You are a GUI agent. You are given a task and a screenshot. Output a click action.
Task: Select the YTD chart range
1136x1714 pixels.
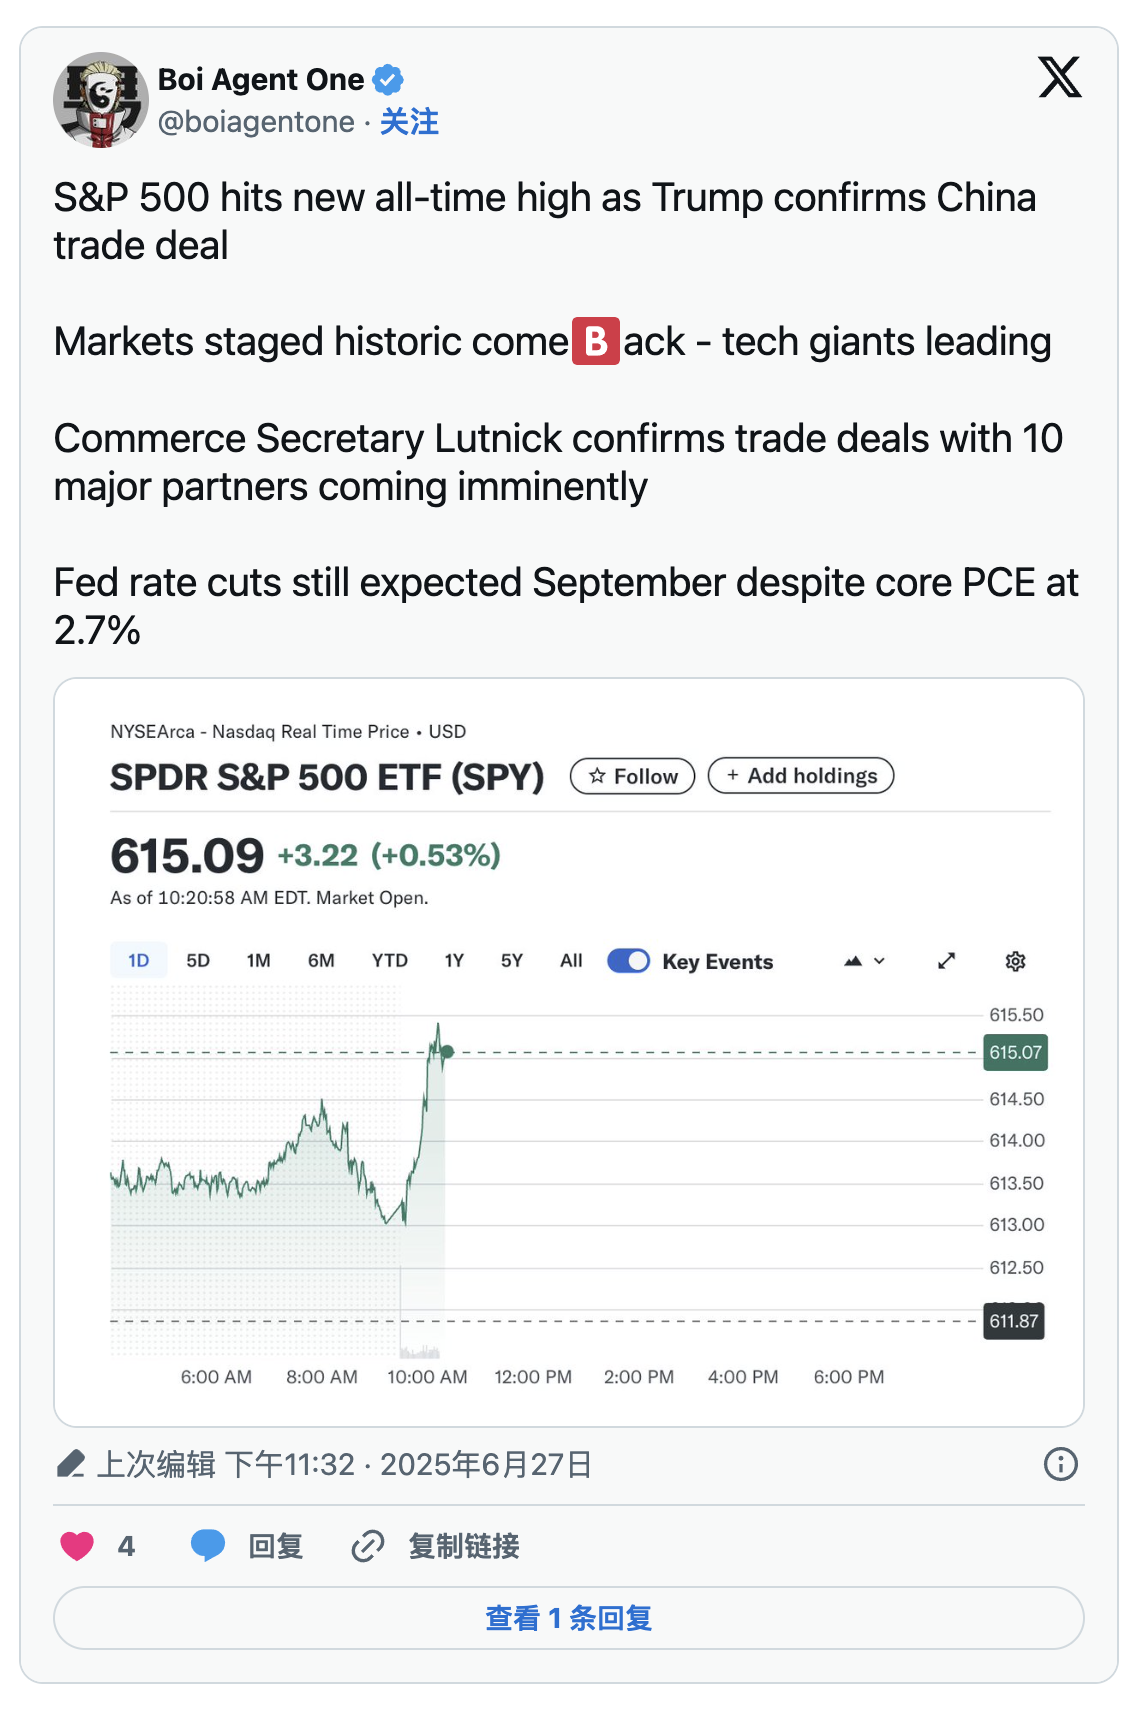(x=389, y=961)
